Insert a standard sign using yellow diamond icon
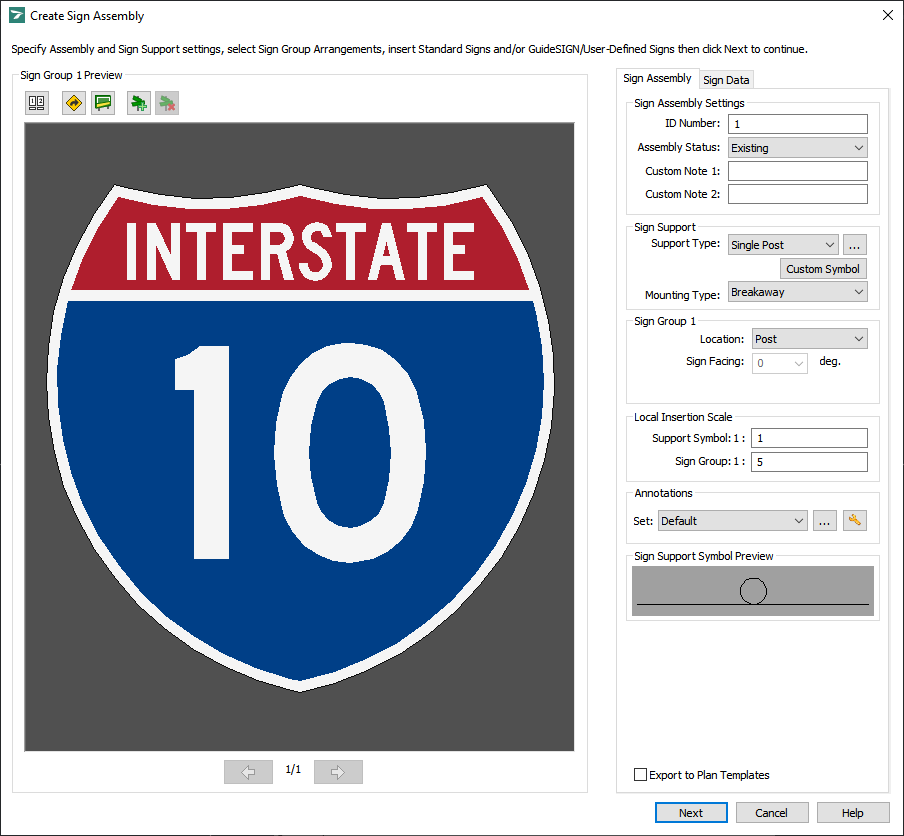904x836 pixels. 74,103
